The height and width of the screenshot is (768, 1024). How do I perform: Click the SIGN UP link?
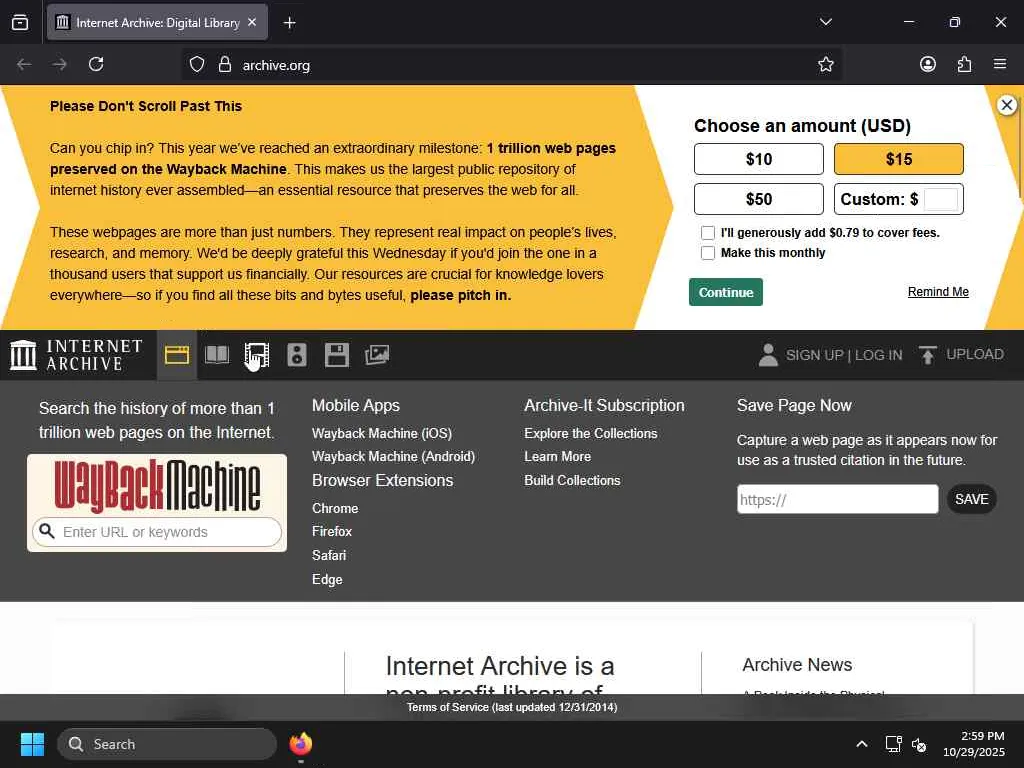(x=814, y=355)
